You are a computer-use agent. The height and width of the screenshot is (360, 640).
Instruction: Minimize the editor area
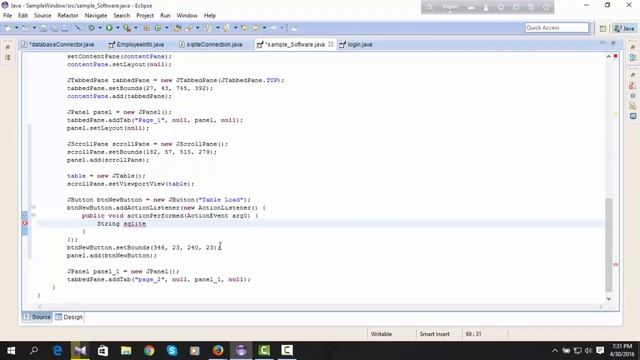[x=603, y=43]
